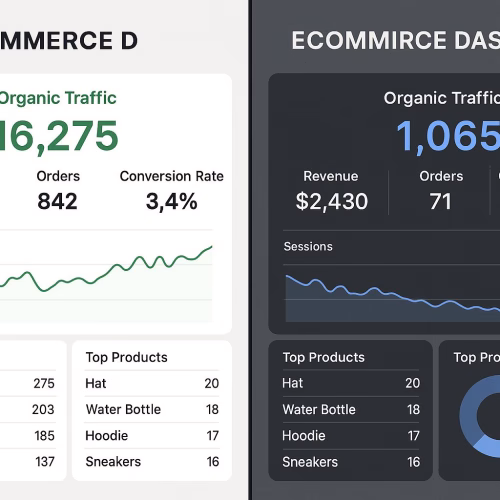
Task: Click the 3,4% conversion rate value
Action: [172, 202]
